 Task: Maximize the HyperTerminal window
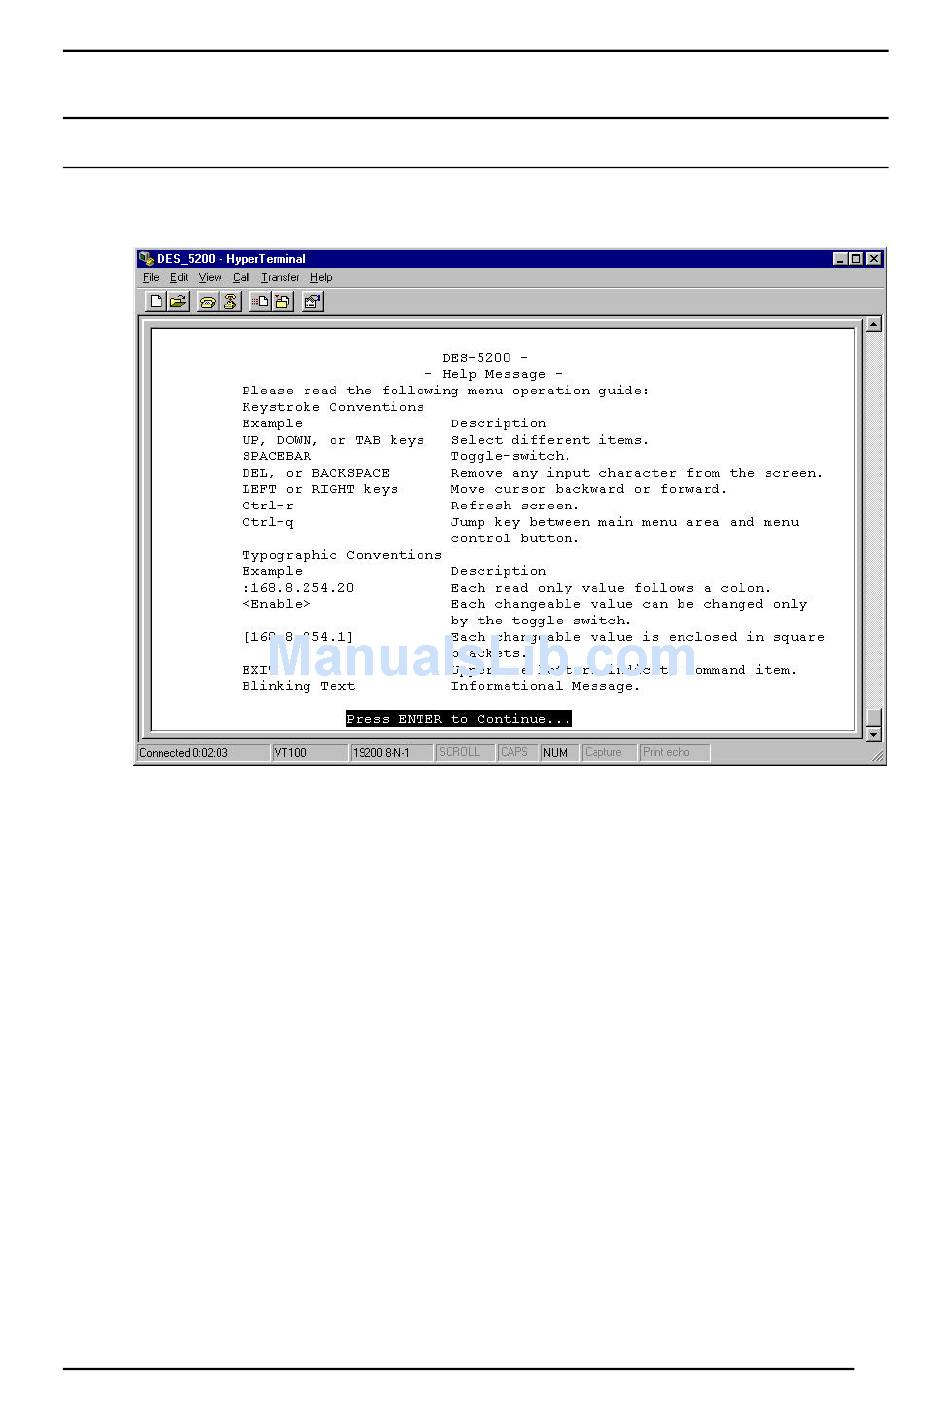[x=856, y=258]
